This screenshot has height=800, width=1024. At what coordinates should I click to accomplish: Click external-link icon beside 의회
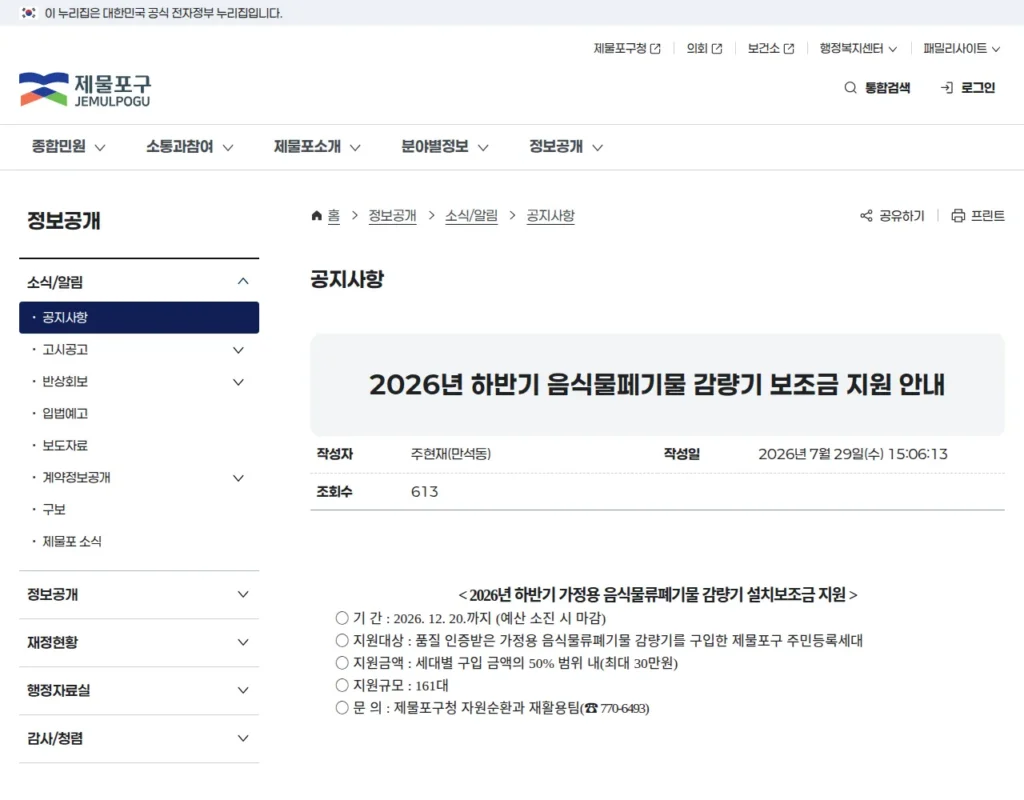pyautogui.click(x=716, y=49)
